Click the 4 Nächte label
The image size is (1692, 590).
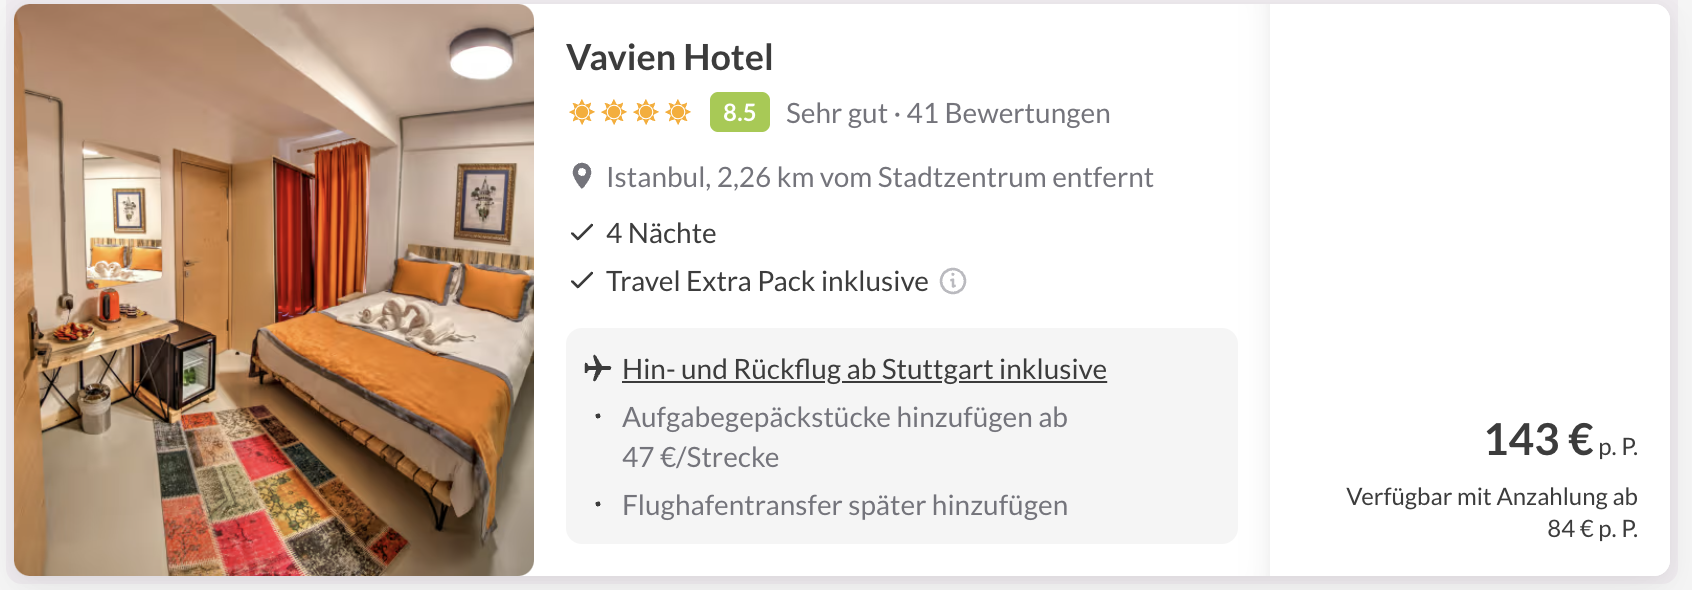point(661,234)
